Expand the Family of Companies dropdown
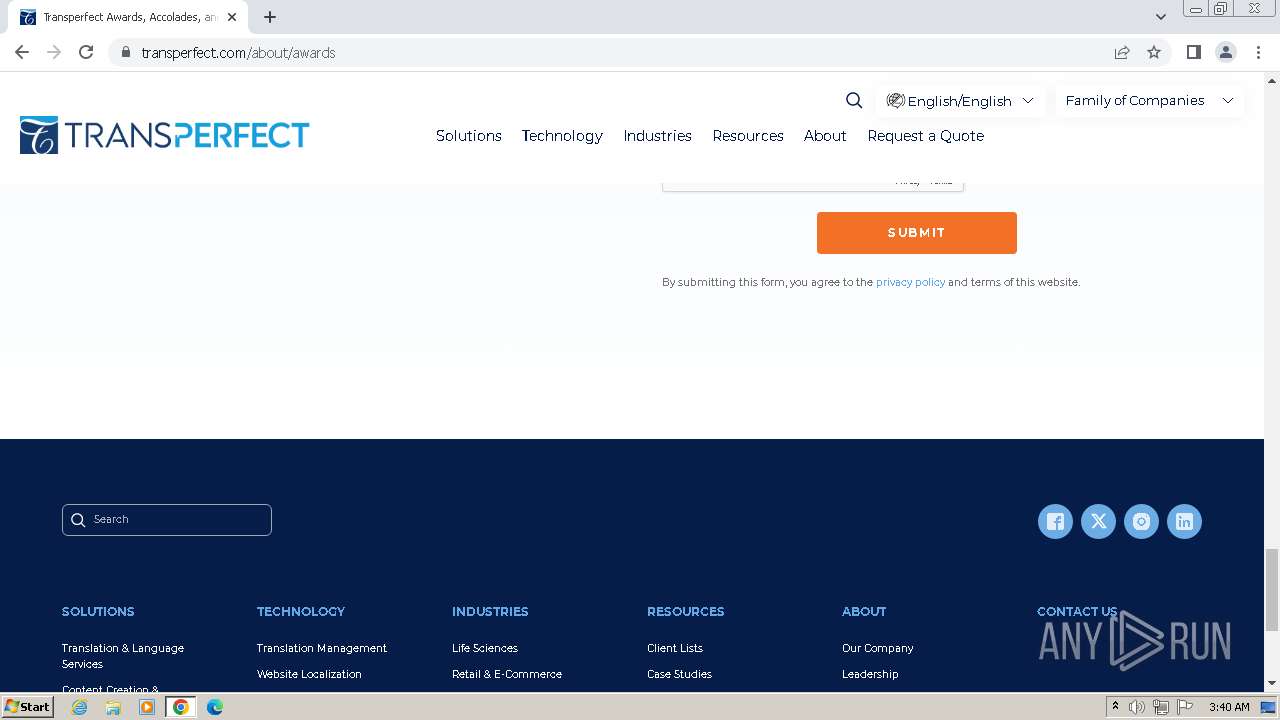The width and height of the screenshot is (1280, 720). [x=1150, y=100]
